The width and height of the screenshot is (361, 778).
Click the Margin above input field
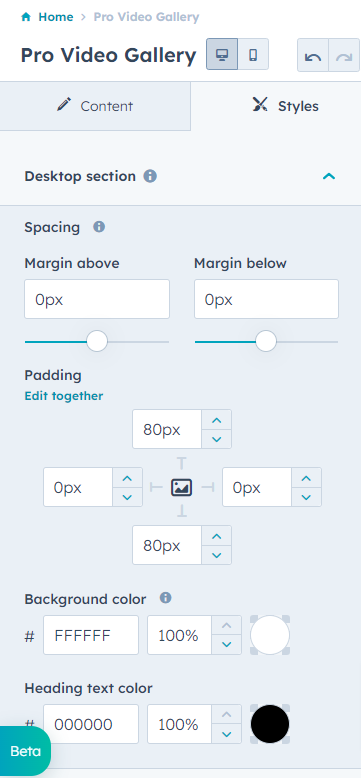[x=97, y=299]
